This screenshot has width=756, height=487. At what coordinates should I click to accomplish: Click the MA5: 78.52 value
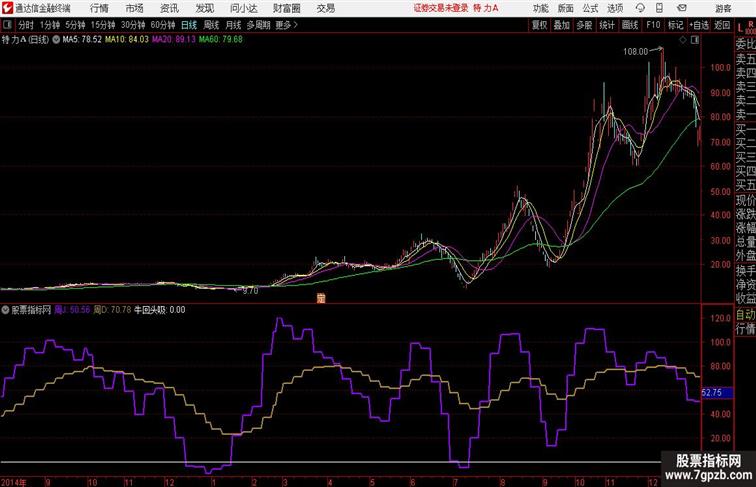tap(82, 40)
